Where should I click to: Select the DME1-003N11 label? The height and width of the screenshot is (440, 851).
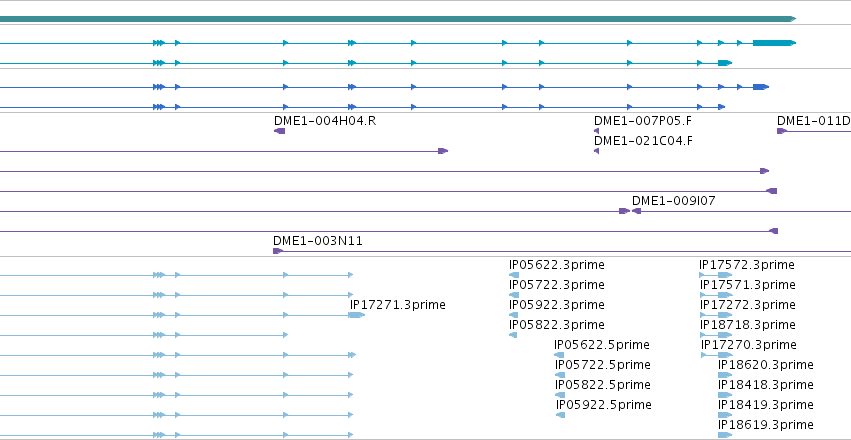[317, 241]
